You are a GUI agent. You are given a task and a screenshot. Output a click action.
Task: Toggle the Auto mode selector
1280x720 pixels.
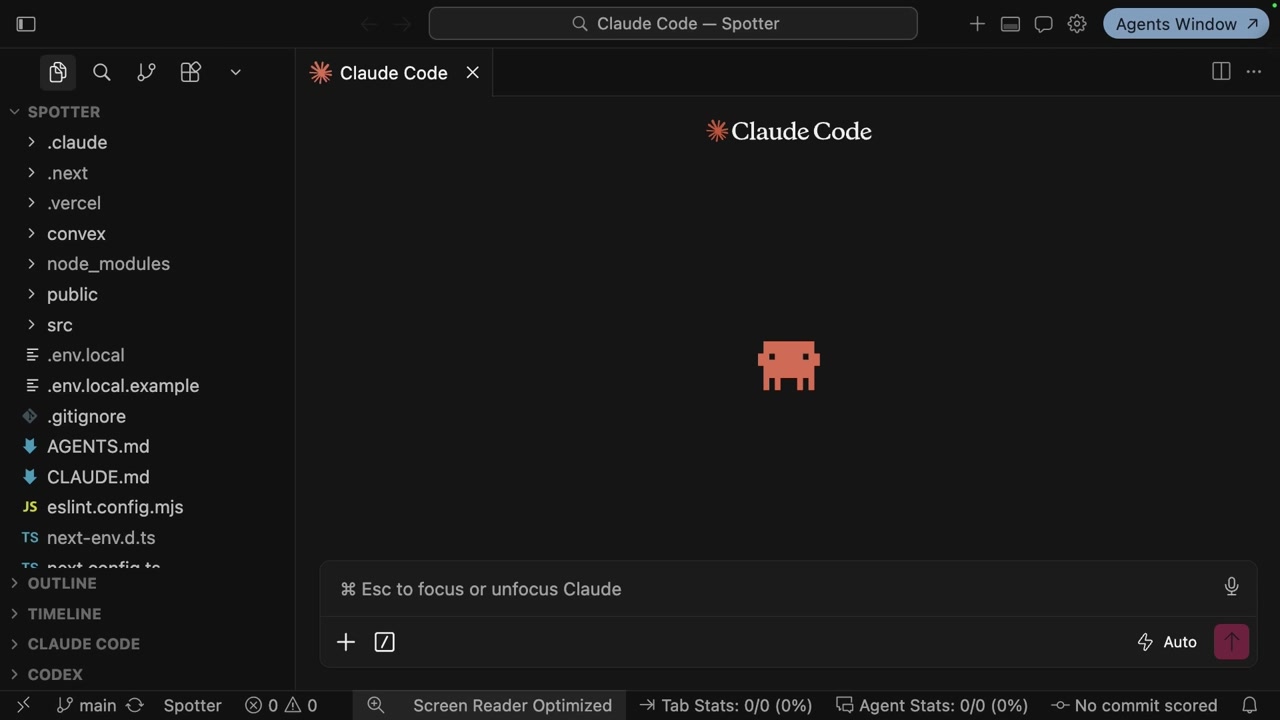[1167, 642]
